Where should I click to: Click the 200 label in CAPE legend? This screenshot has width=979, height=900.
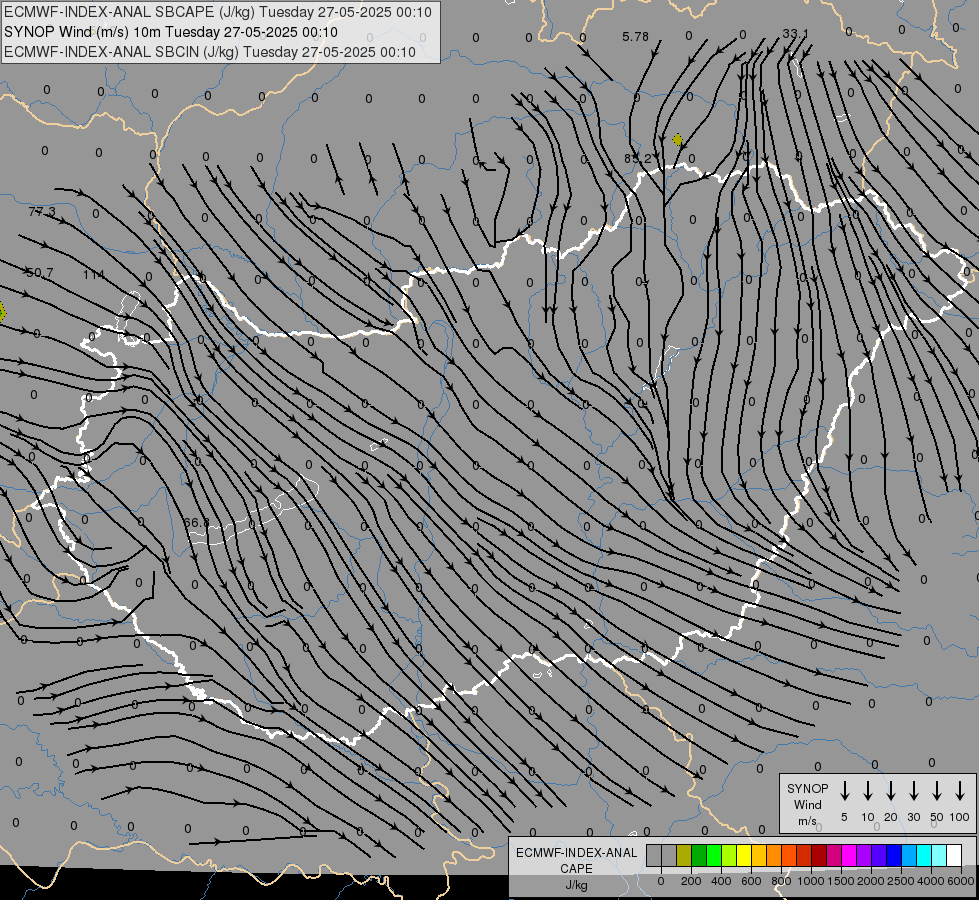691,881
